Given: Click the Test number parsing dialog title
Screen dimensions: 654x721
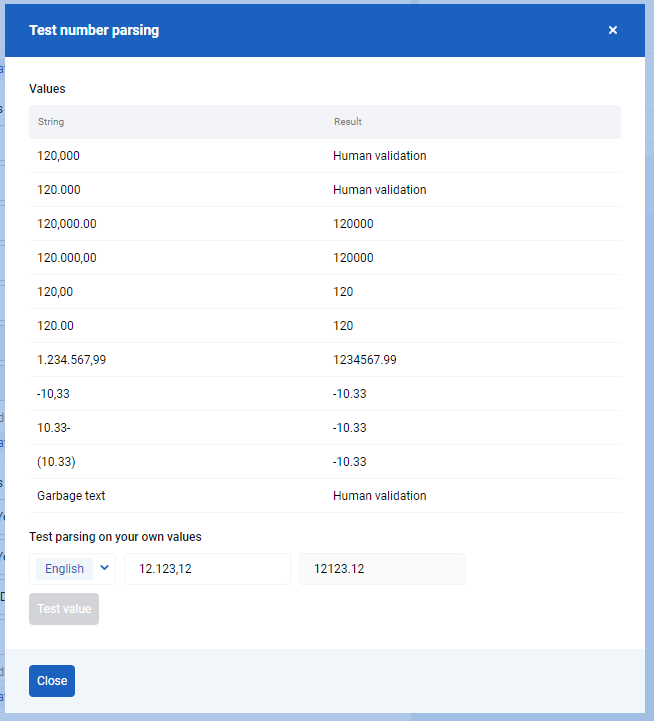Looking at the screenshot, I should 94,30.
